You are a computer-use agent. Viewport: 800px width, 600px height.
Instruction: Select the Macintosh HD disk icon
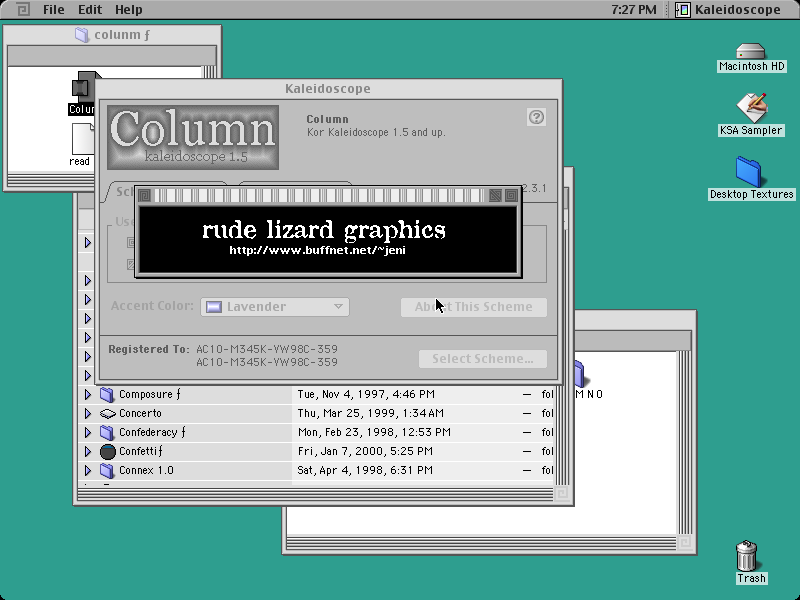tap(751, 52)
